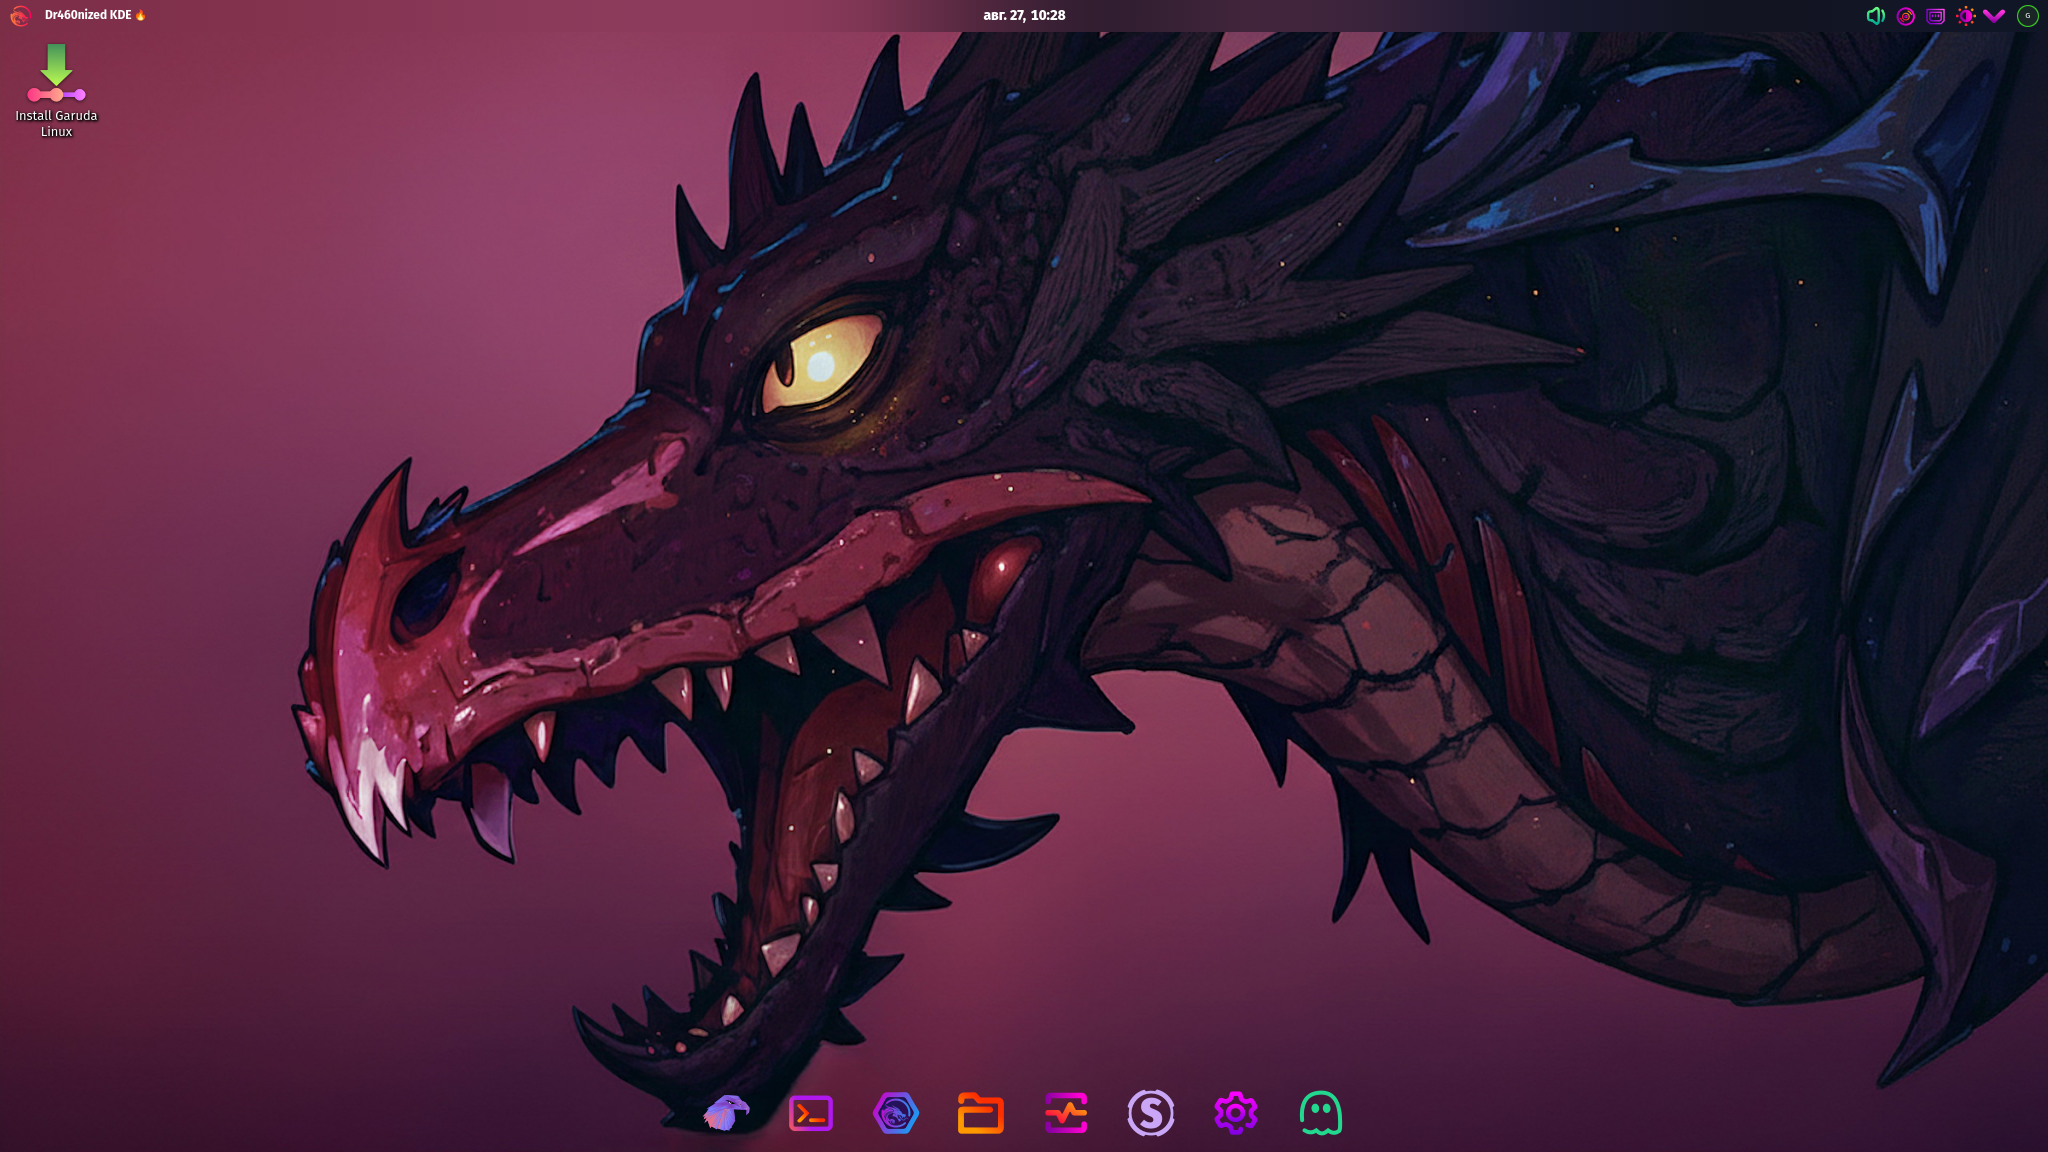Open the terminal from the dock

tap(811, 1113)
